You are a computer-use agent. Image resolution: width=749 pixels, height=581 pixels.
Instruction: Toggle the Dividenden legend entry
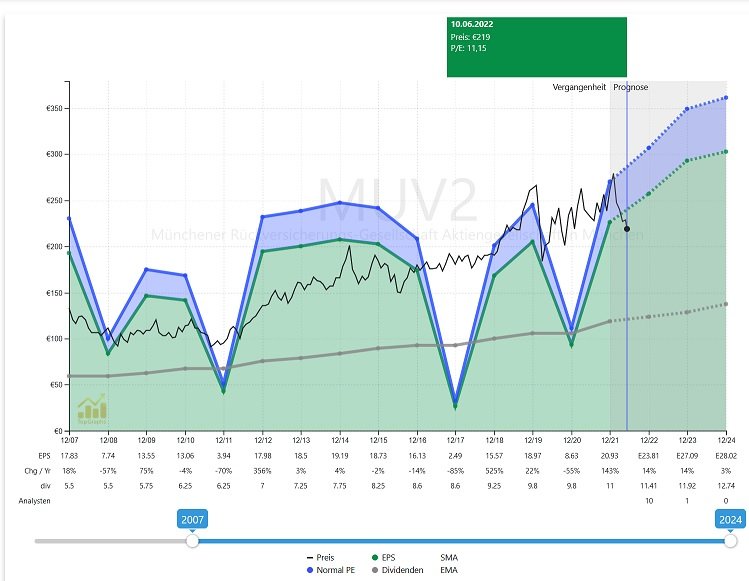(x=397, y=570)
